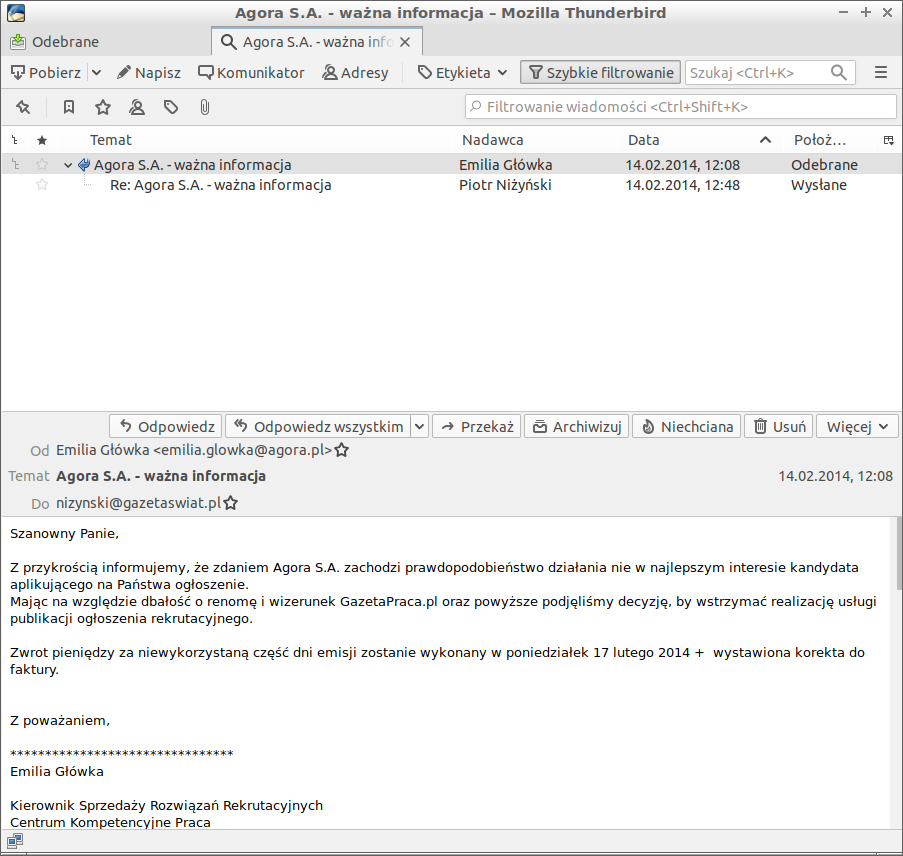Click thread column header icon
The width and height of the screenshot is (903, 856).
(15, 140)
